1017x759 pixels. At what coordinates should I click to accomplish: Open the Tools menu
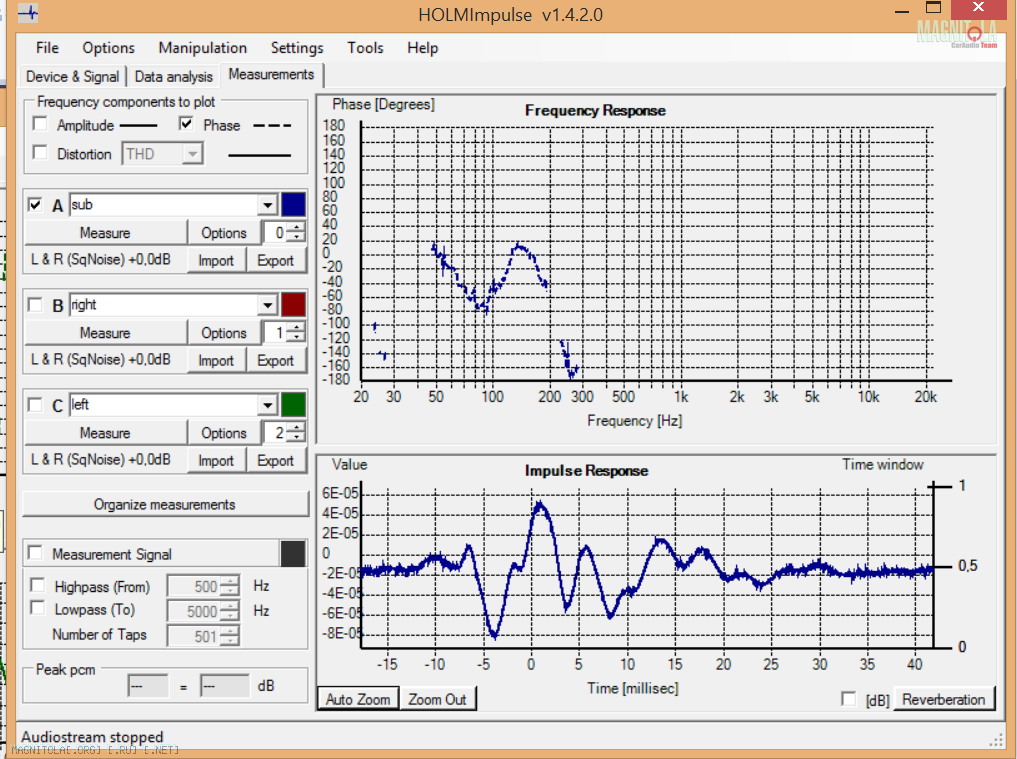tap(365, 48)
